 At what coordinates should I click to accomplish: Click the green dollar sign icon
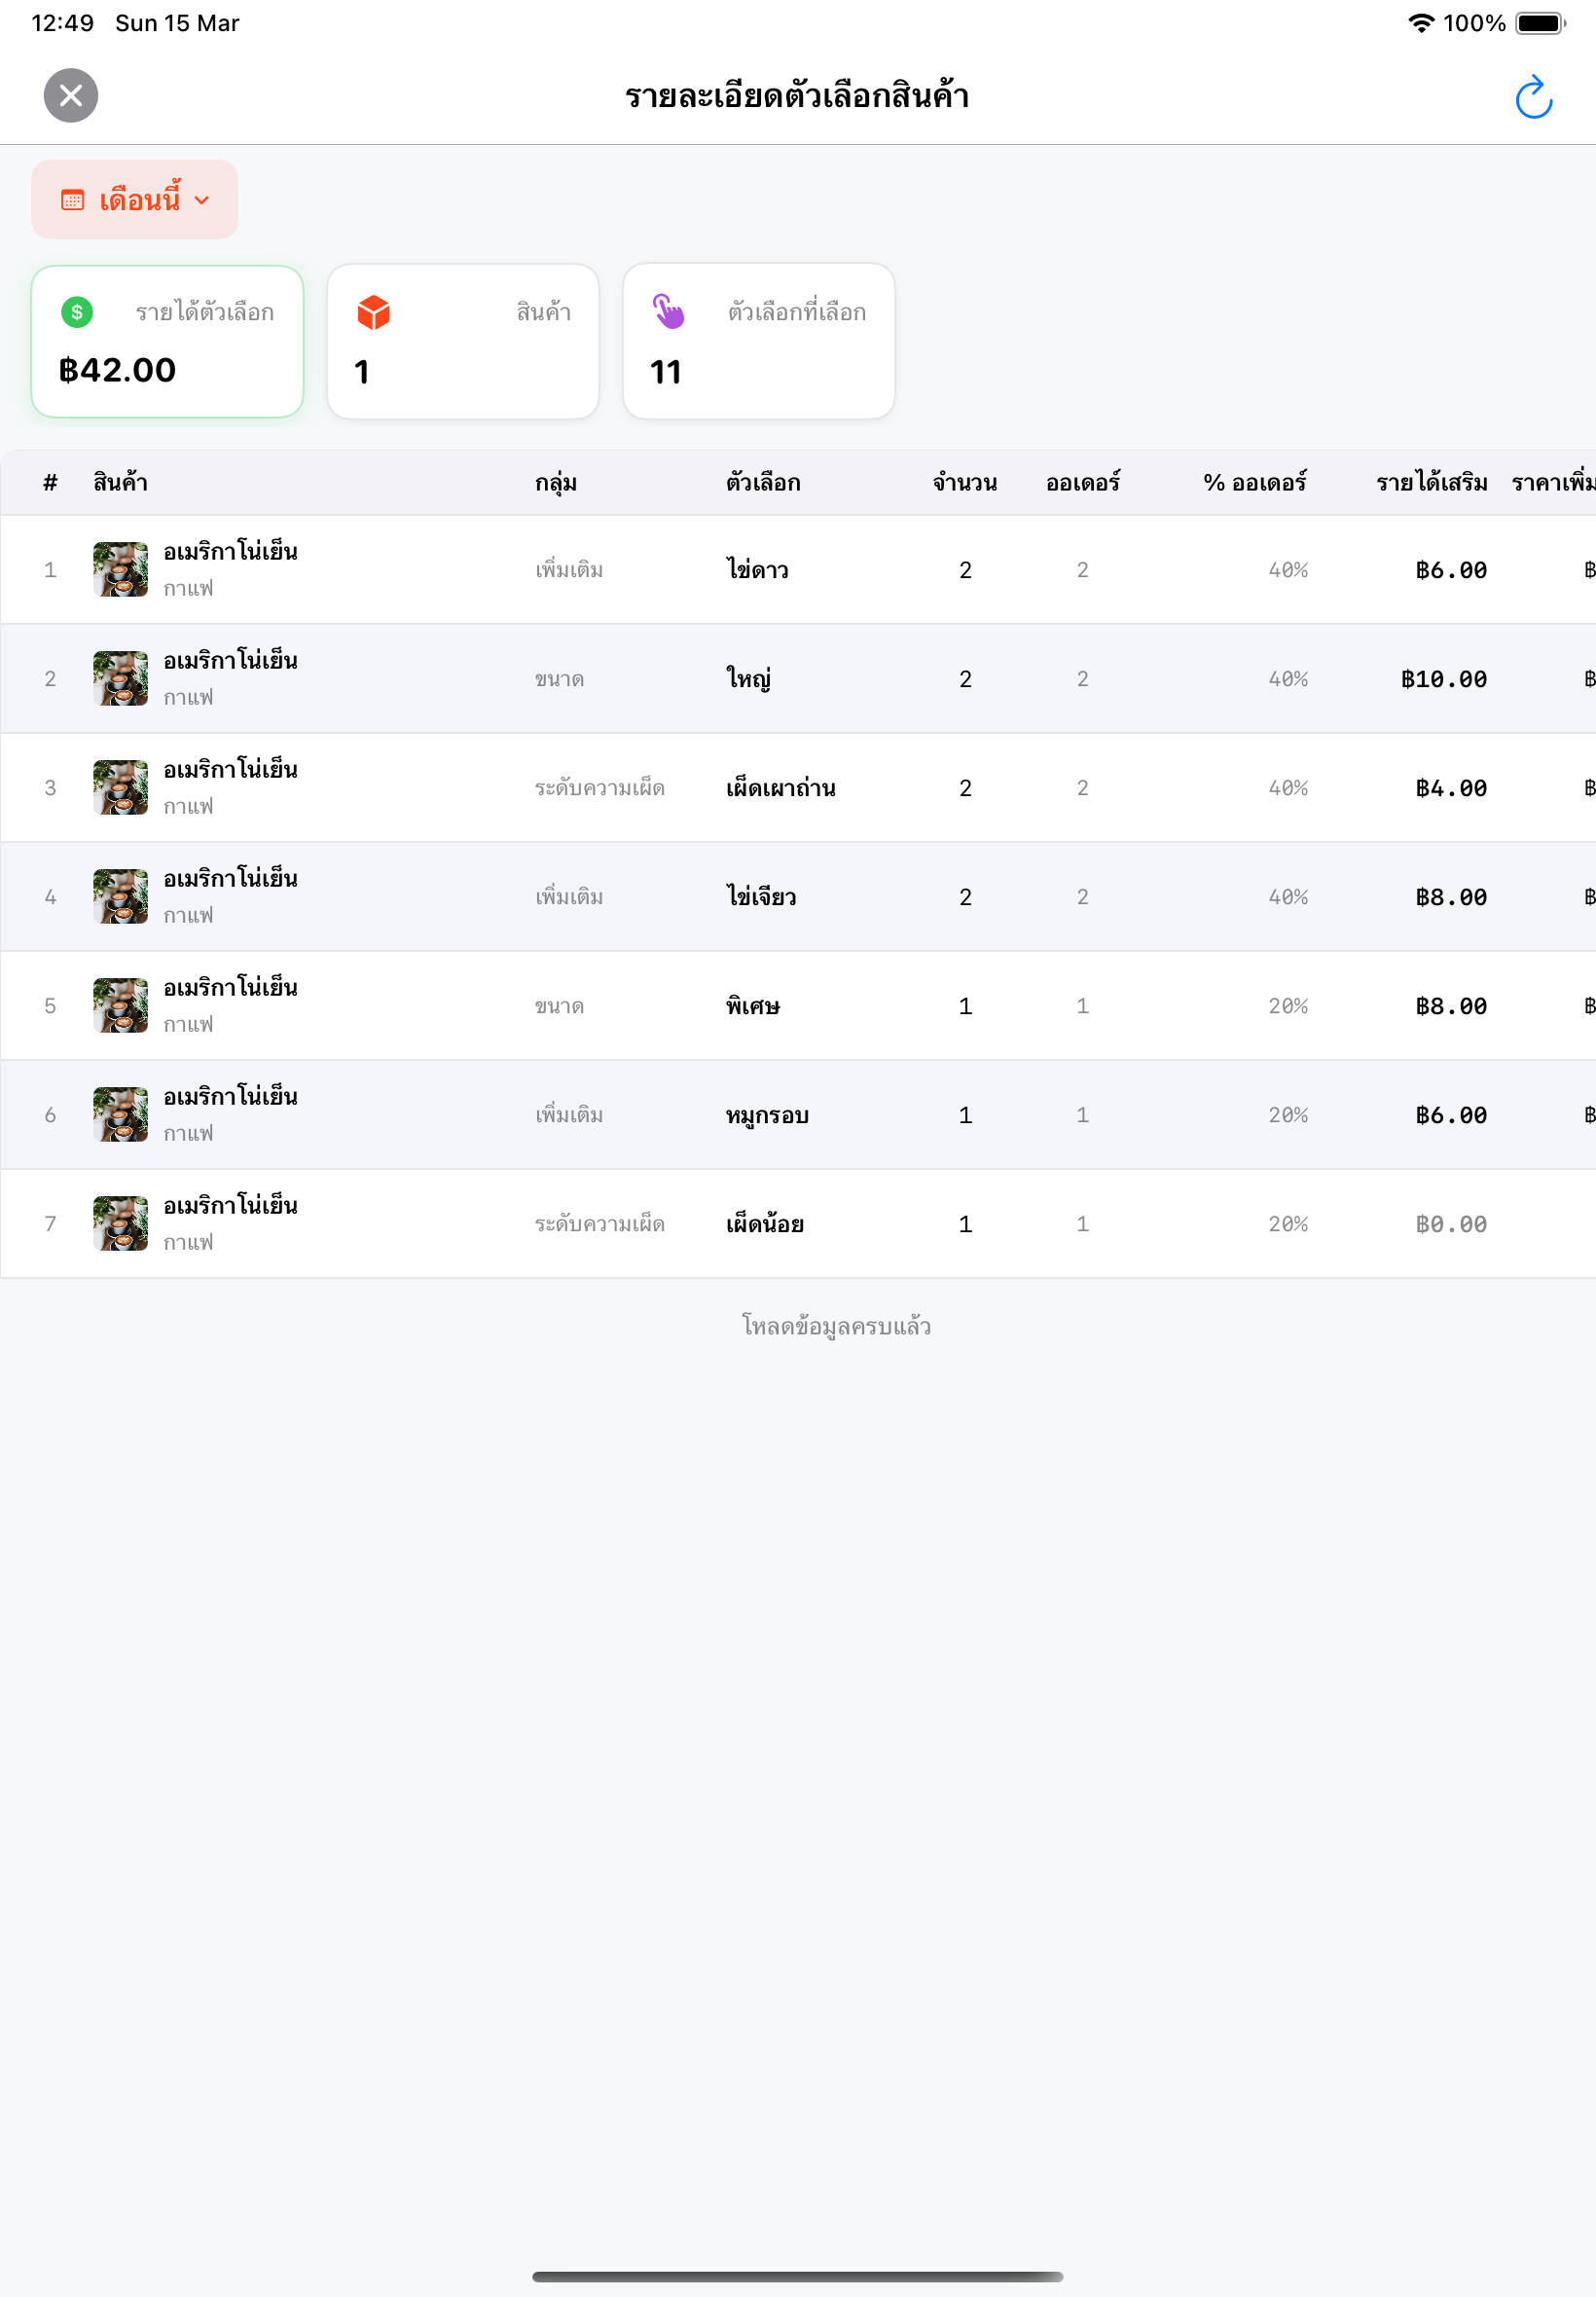pos(77,312)
